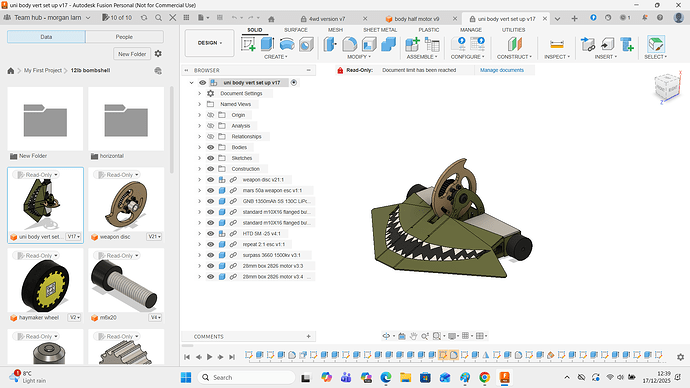
Task: Switch to the SHEET METAL tab
Action: pos(380,30)
